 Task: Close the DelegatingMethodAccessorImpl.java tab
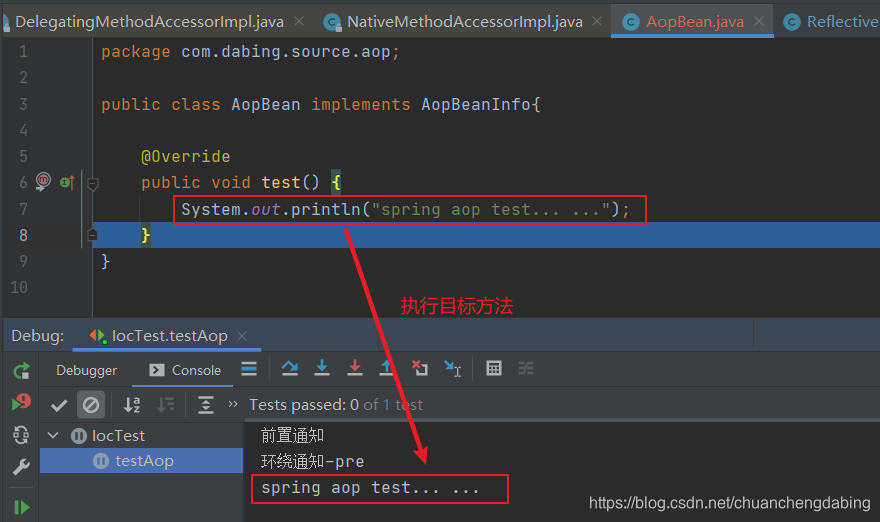299,21
